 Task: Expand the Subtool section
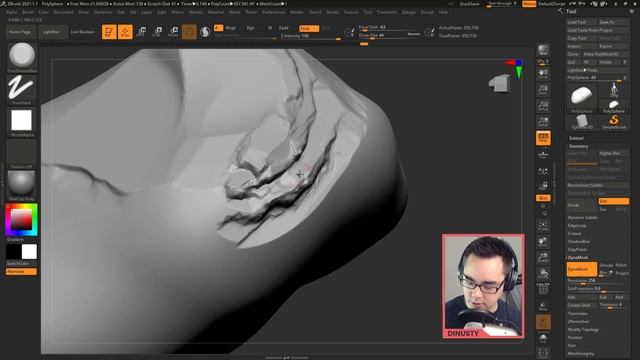tap(576, 138)
